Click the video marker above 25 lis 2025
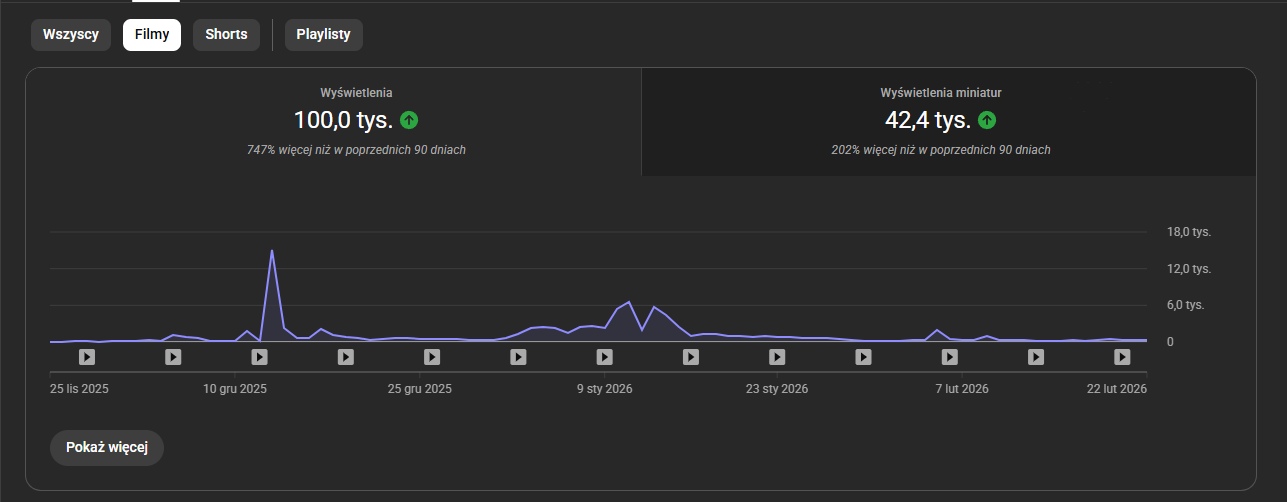Image resolution: width=1287 pixels, height=502 pixels. click(x=86, y=356)
